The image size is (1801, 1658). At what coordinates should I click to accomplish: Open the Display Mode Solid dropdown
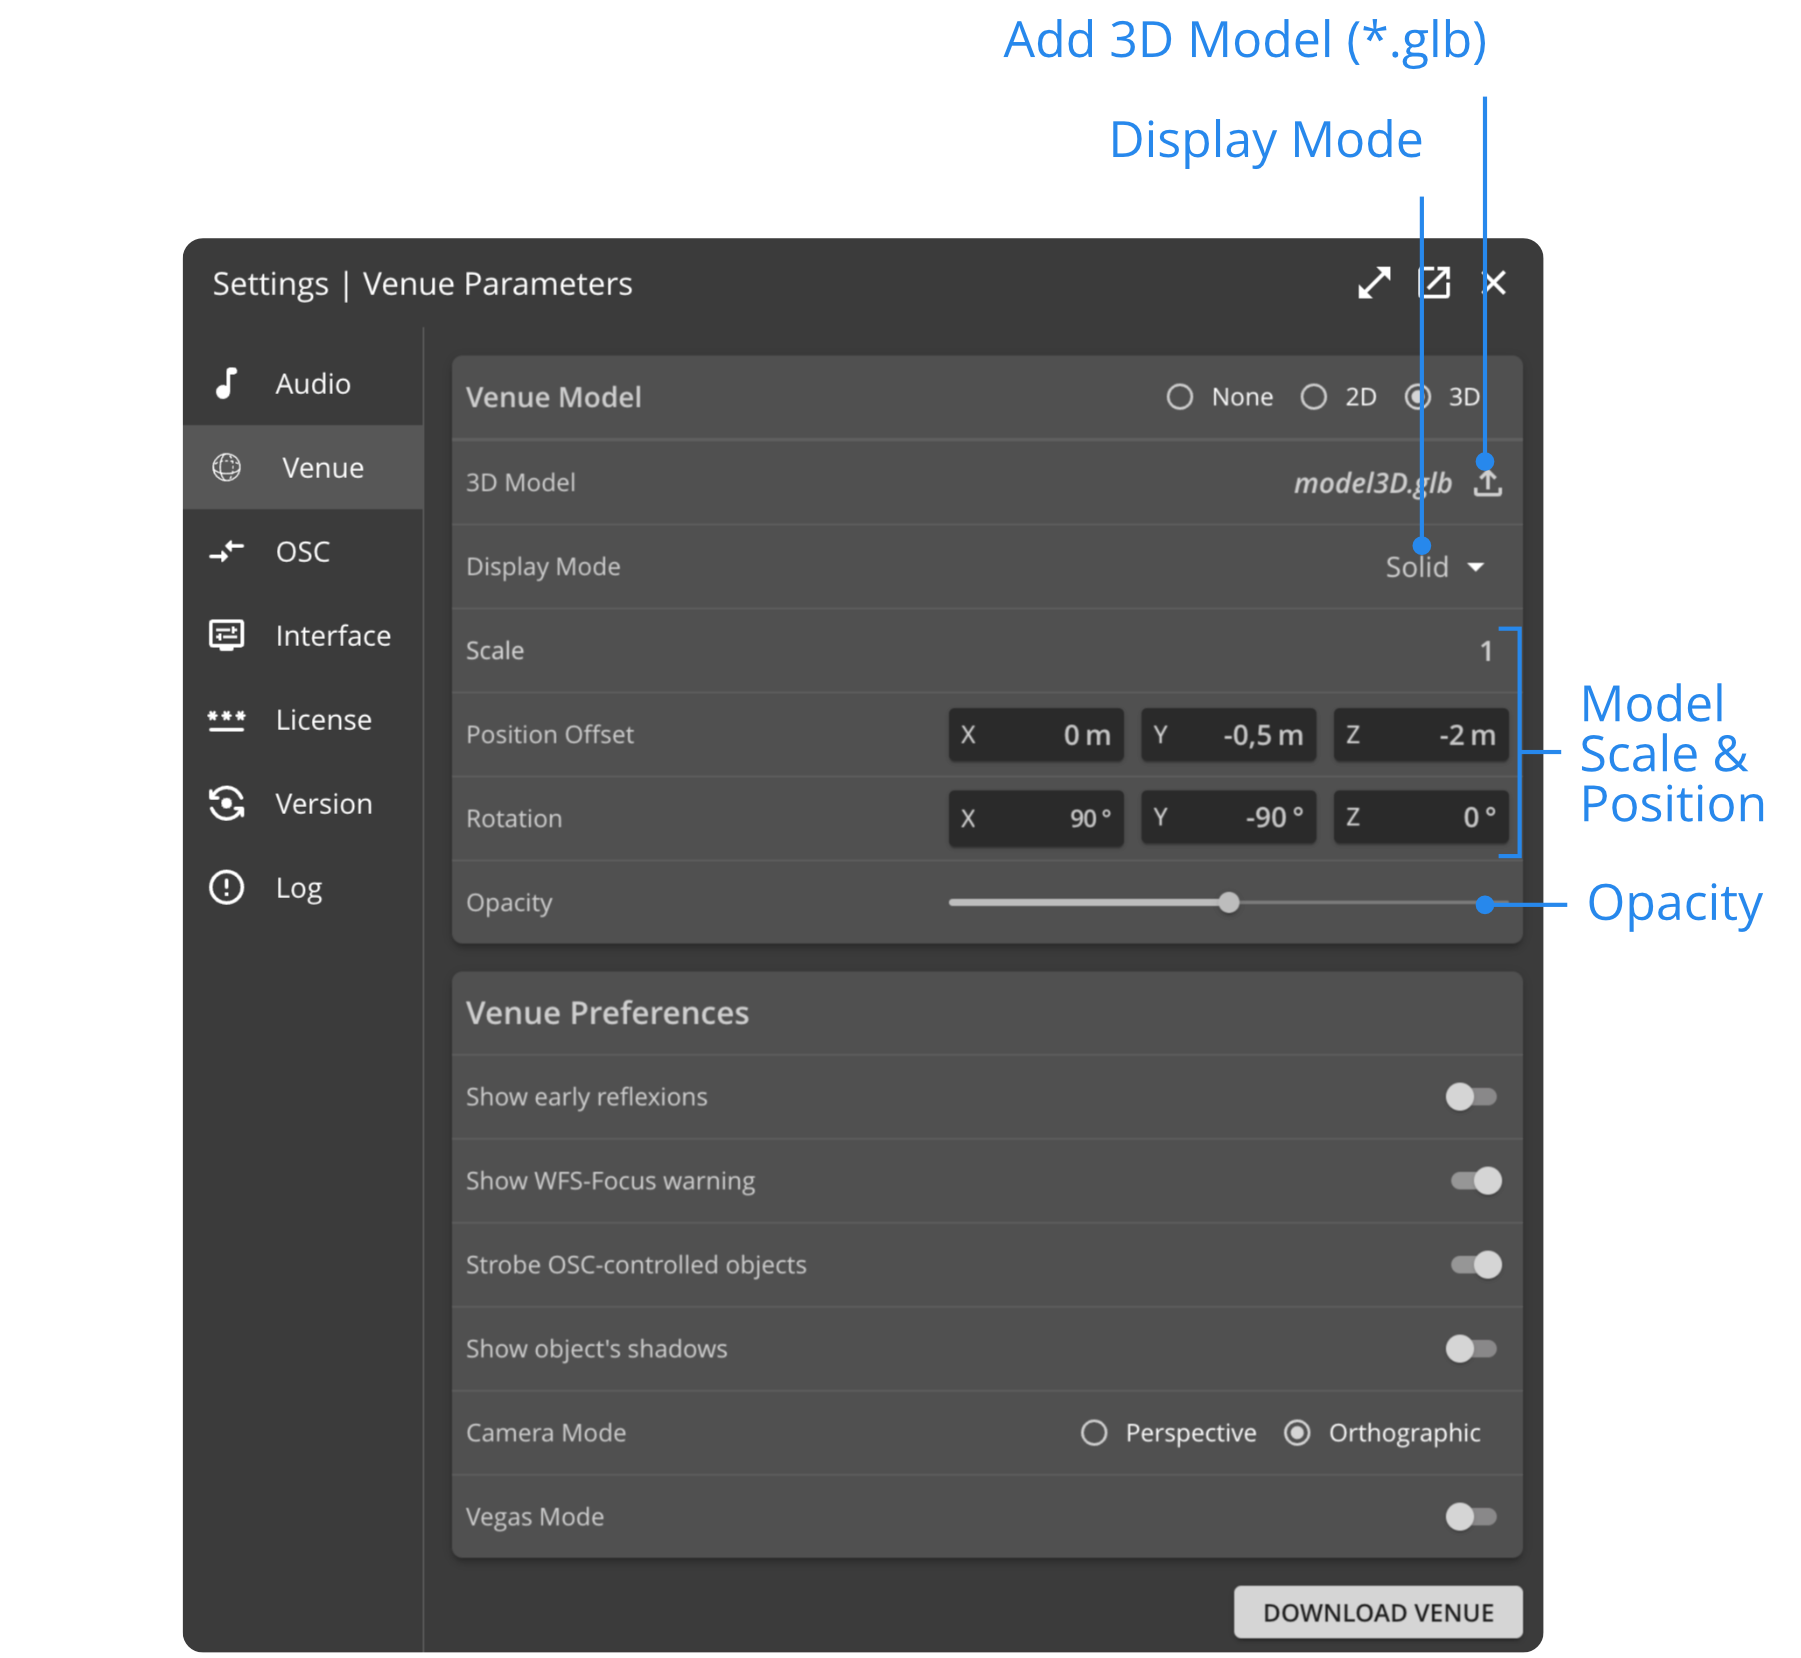coord(1434,567)
